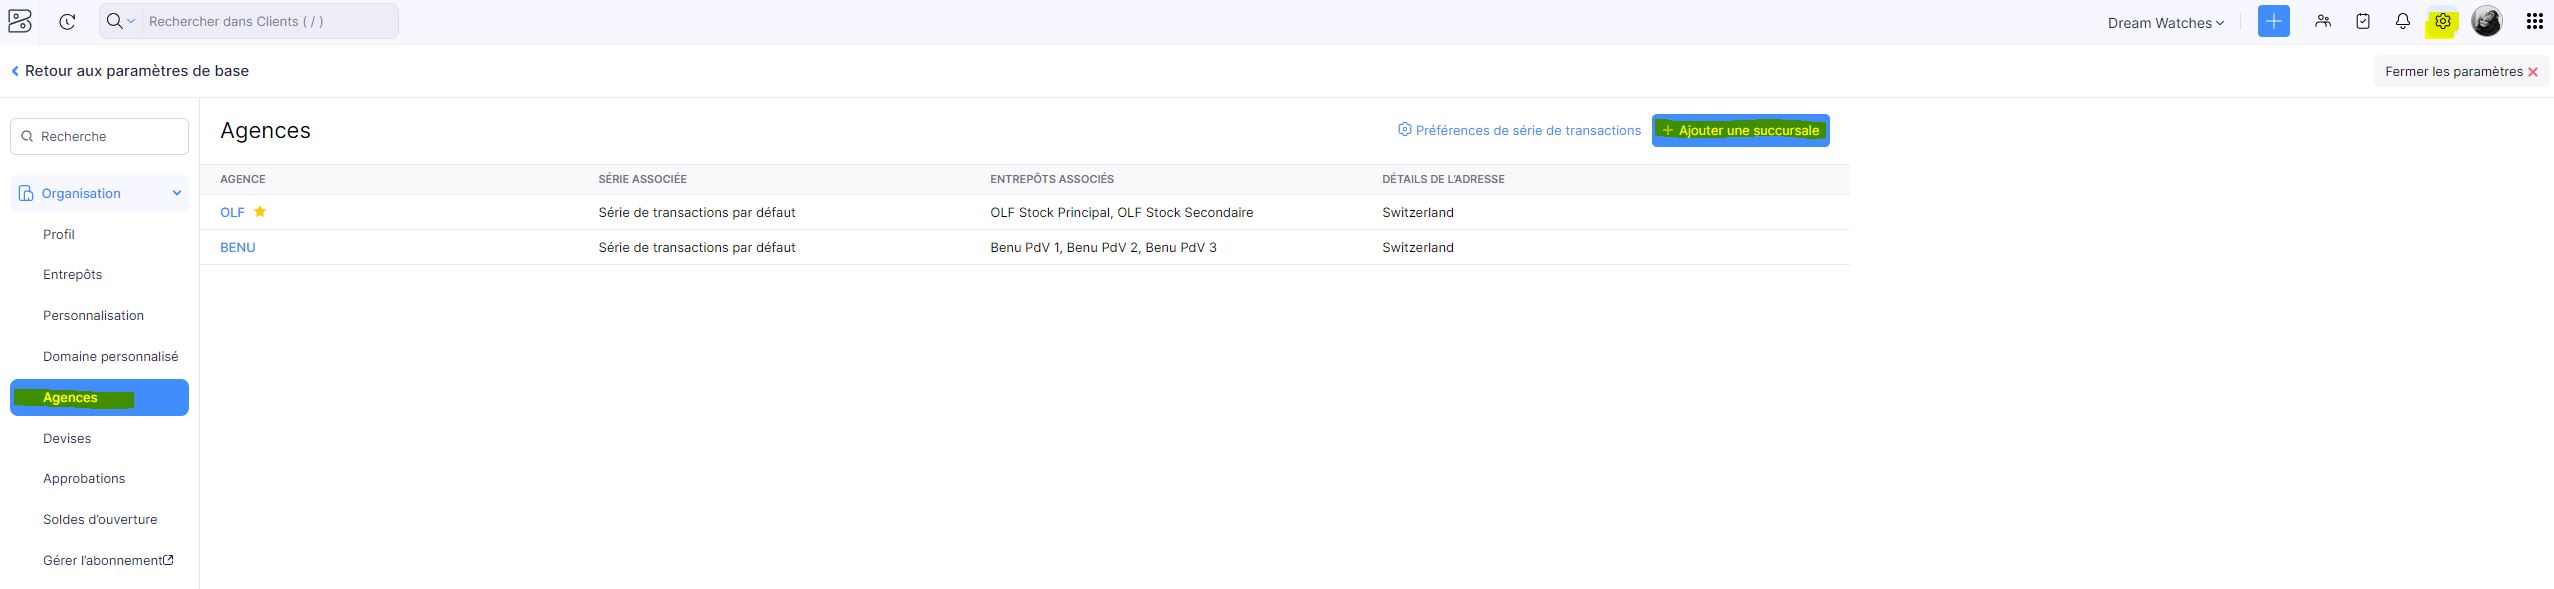
Task: Open recent activity history icon
Action: pos(67,21)
